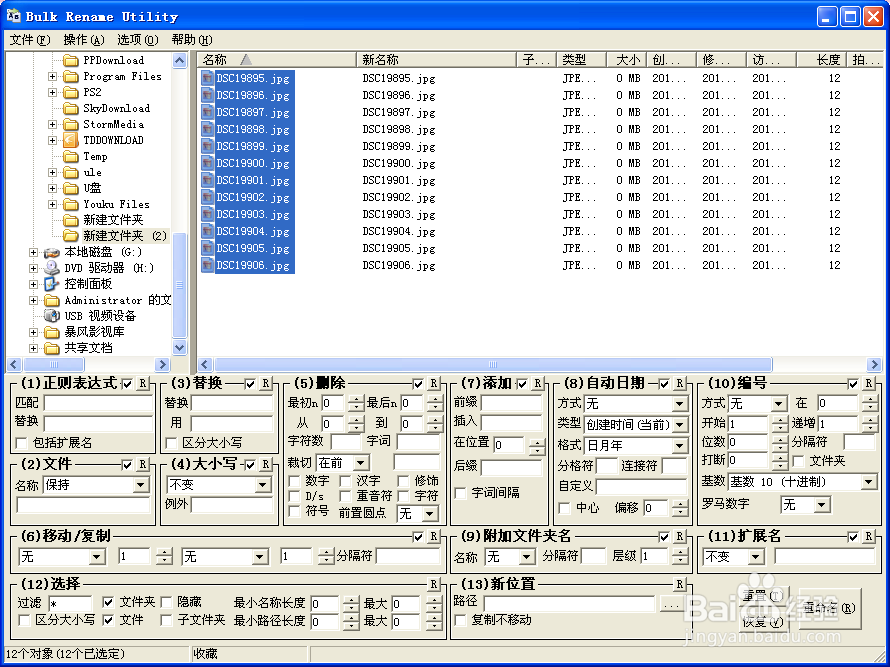Click the JPG file icon of DSC19900.jpg
The height and width of the screenshot is (667, 890).
click(x=208, y=163)
